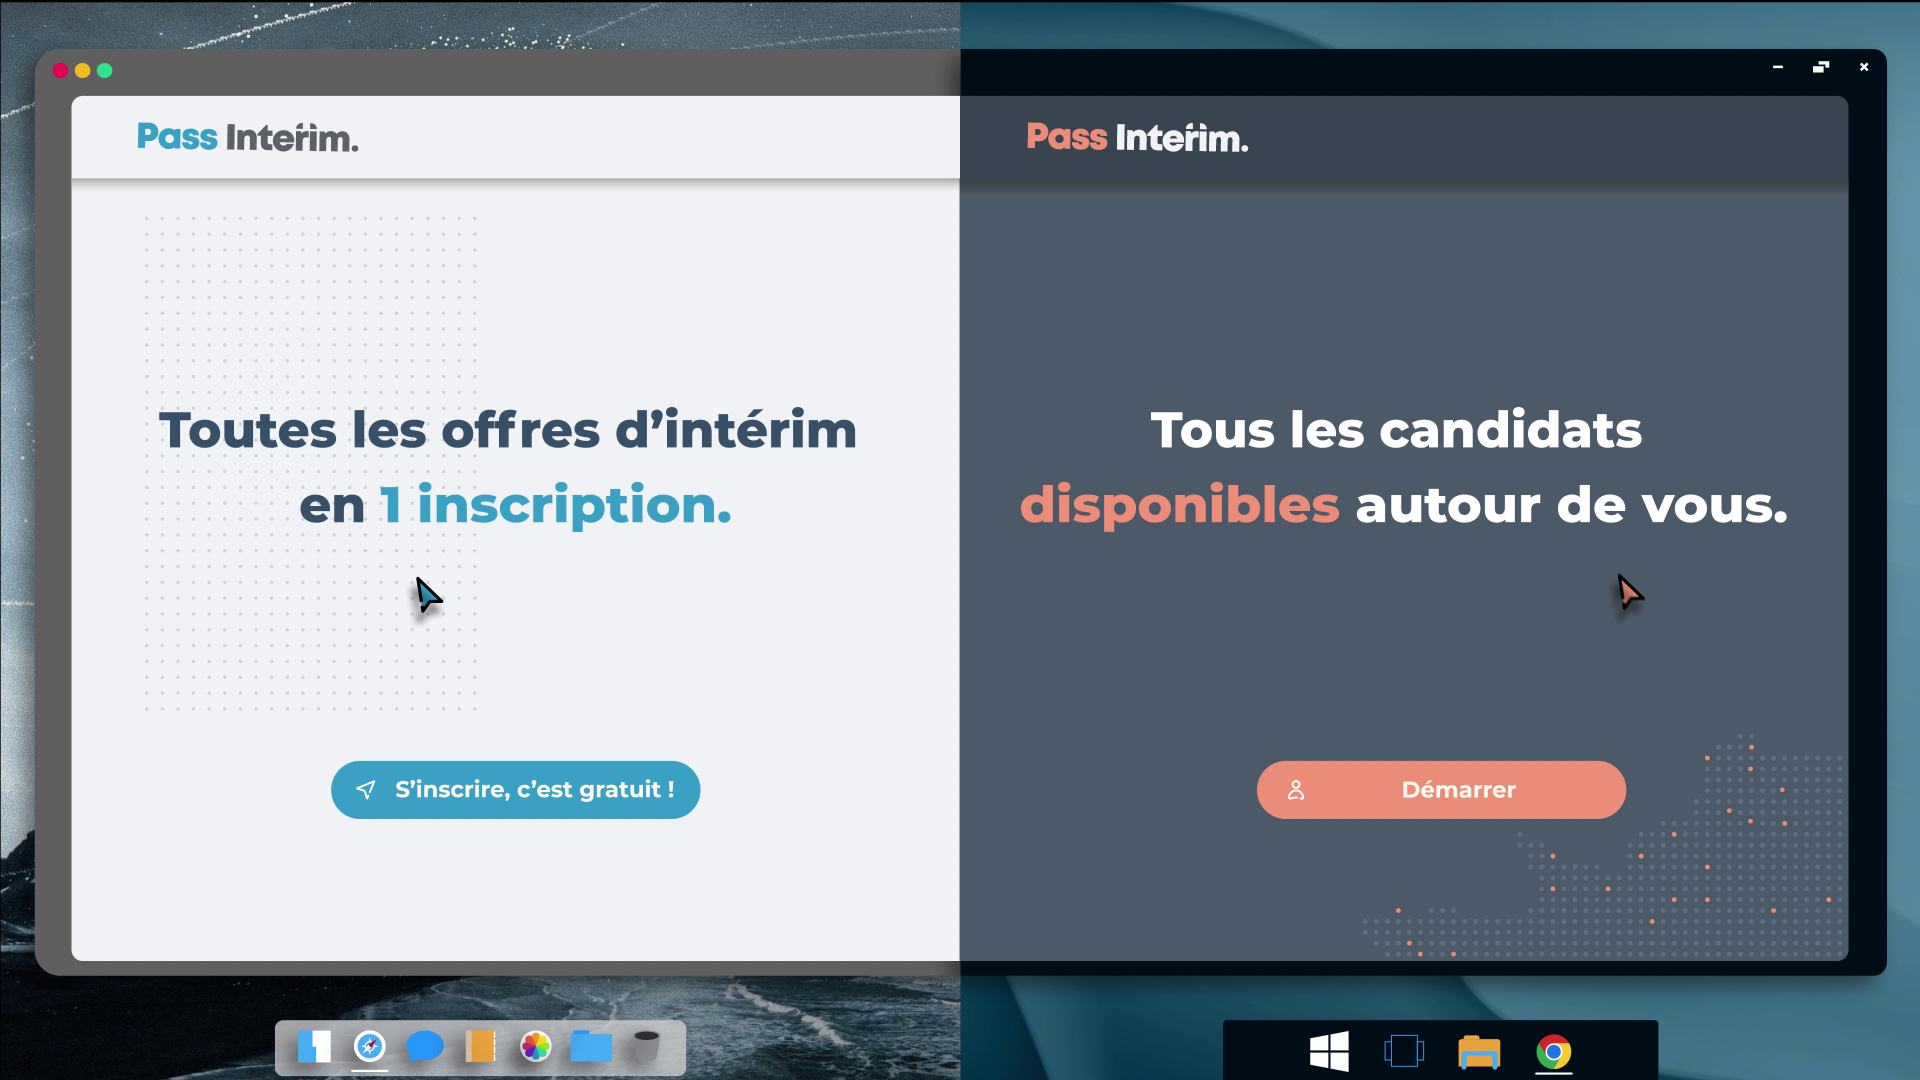Click the blue Pass Interim logo
1920x1080 pixels.
[x=247, y=137]
